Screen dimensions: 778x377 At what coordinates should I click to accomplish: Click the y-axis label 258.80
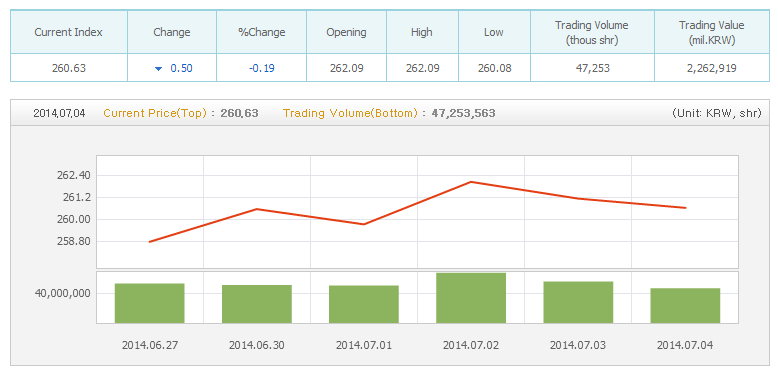coord(73,242)
